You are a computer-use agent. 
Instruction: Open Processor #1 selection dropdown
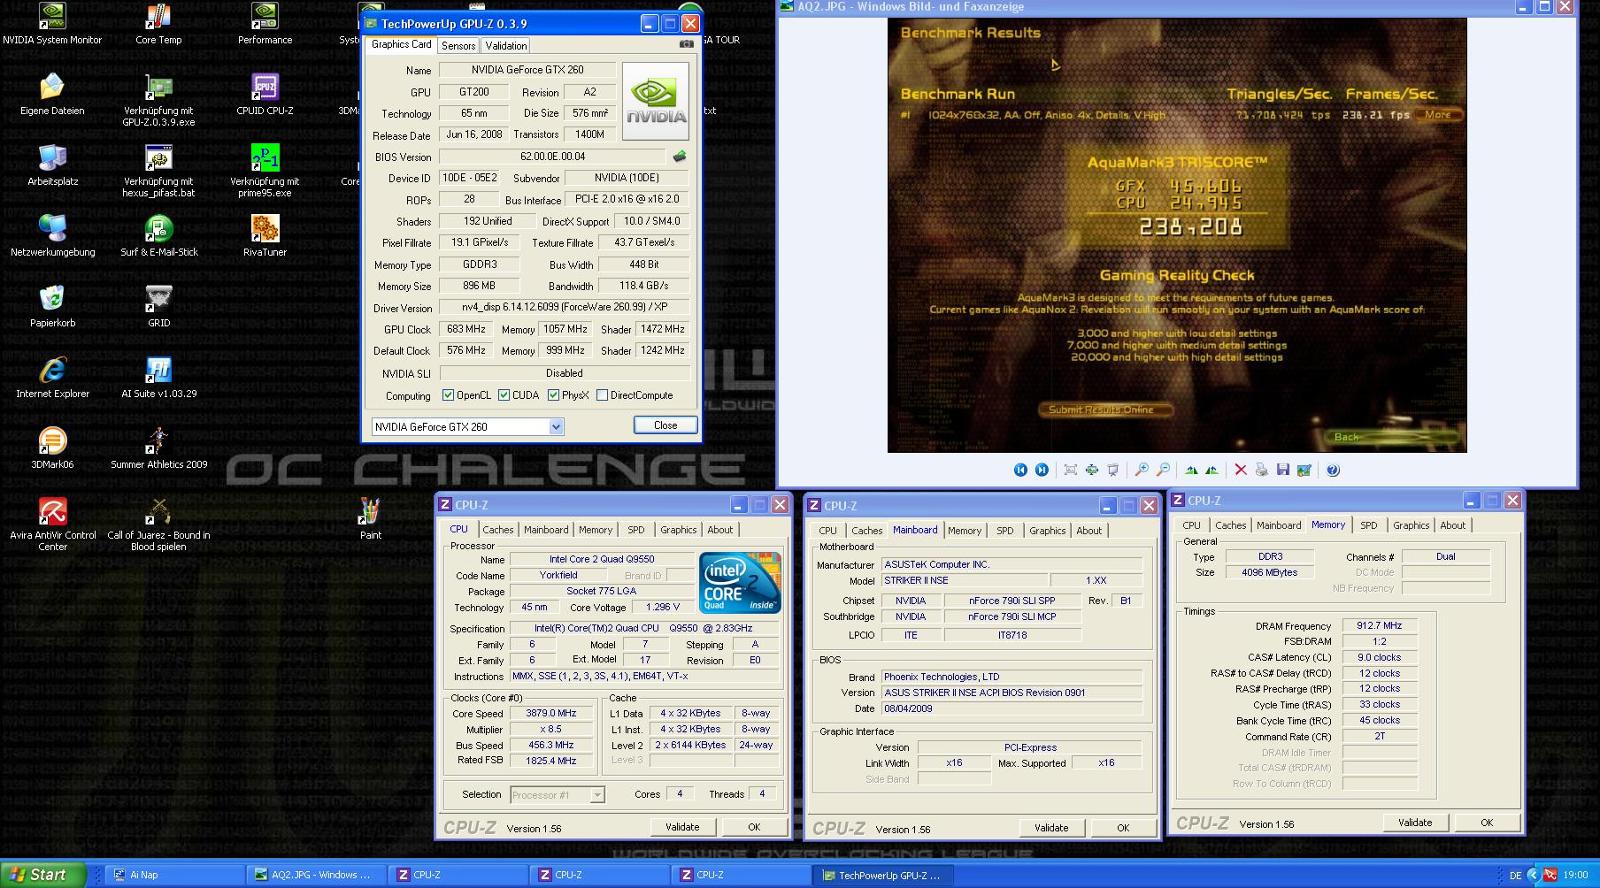coord(557,795)
